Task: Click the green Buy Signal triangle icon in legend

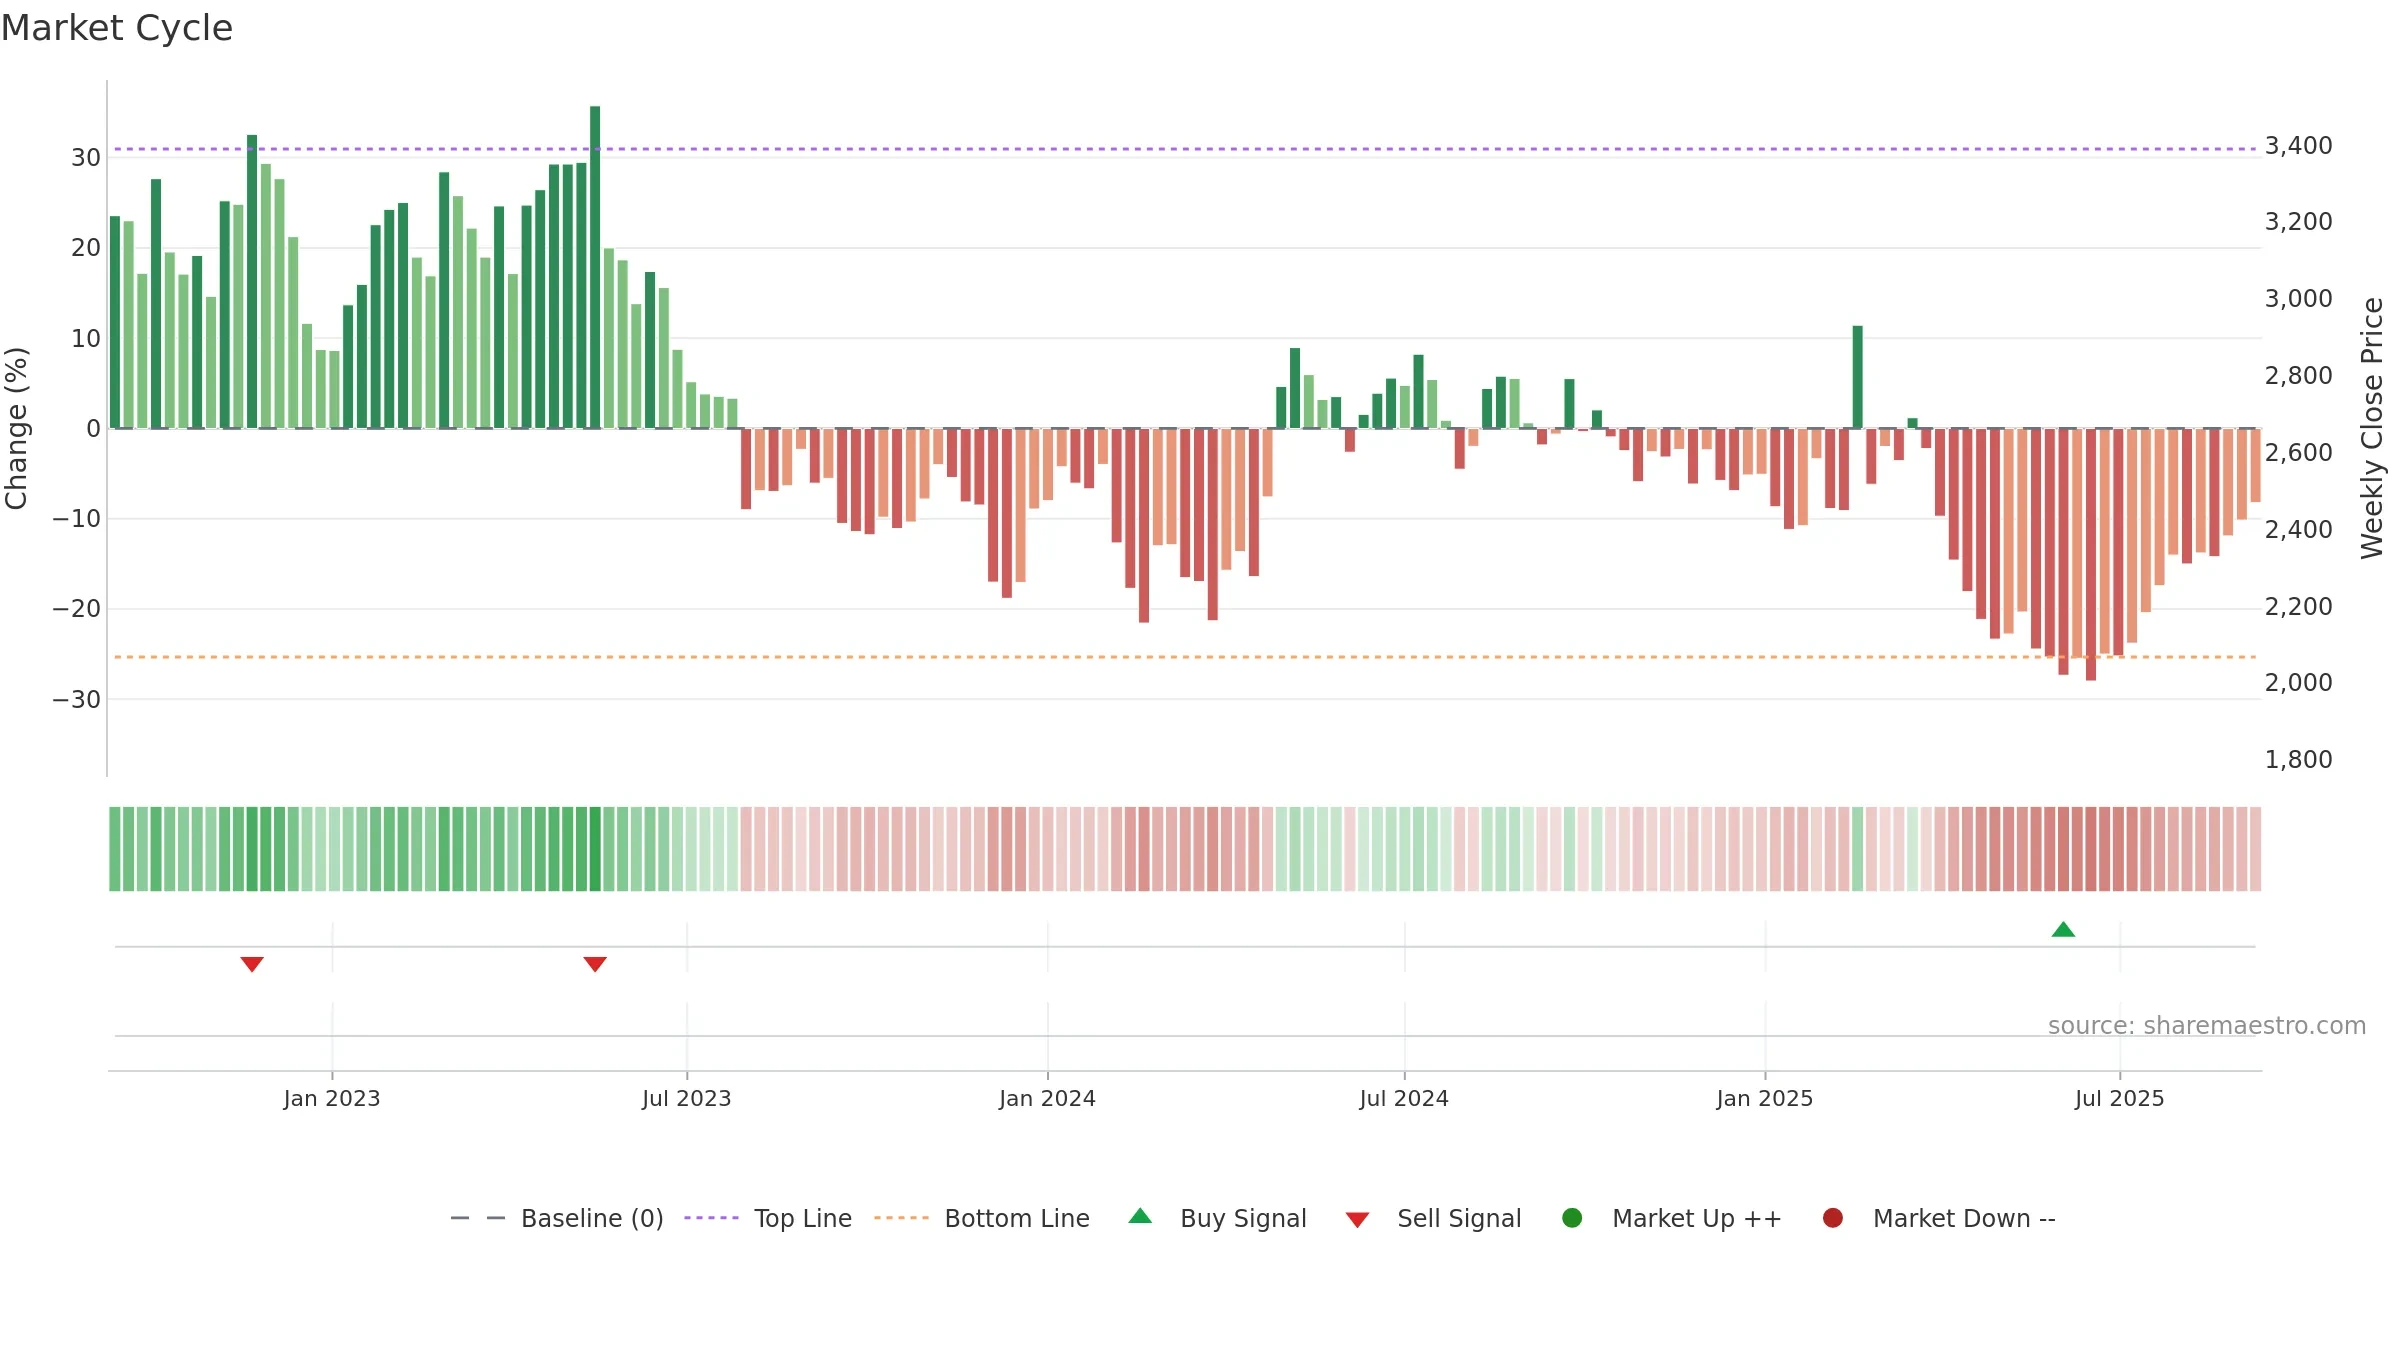Action: pyautogui.click(x=1140, y=1216)
